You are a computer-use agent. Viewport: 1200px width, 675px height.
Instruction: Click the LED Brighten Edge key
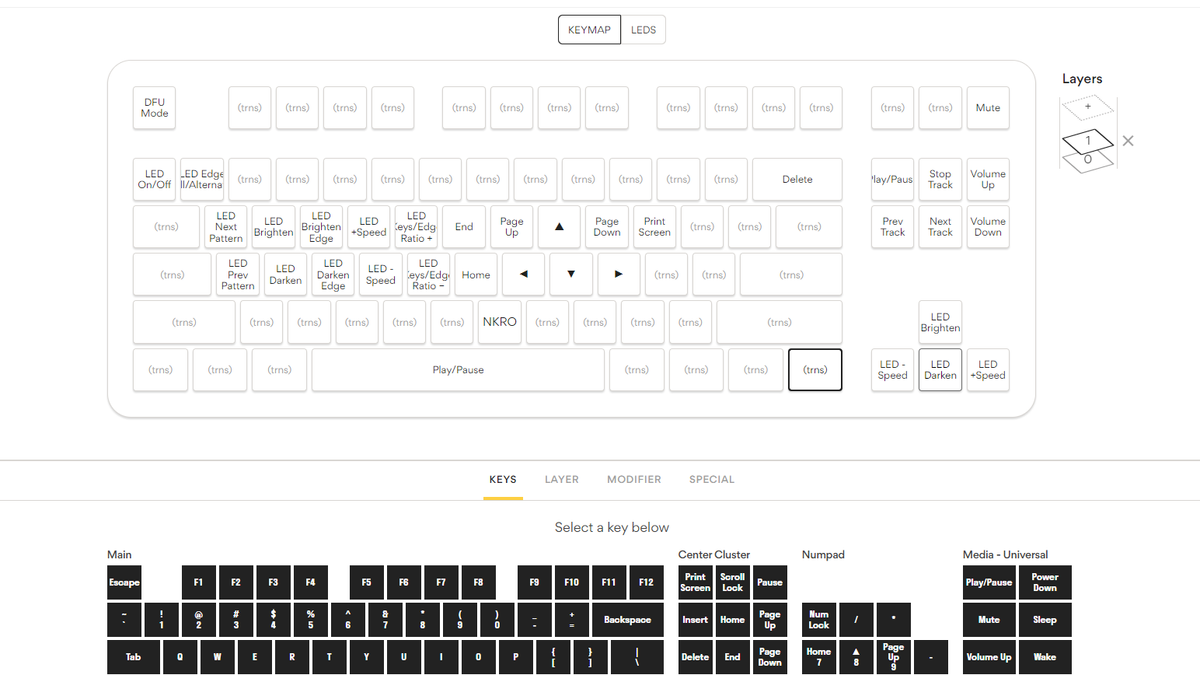(320, 227)
